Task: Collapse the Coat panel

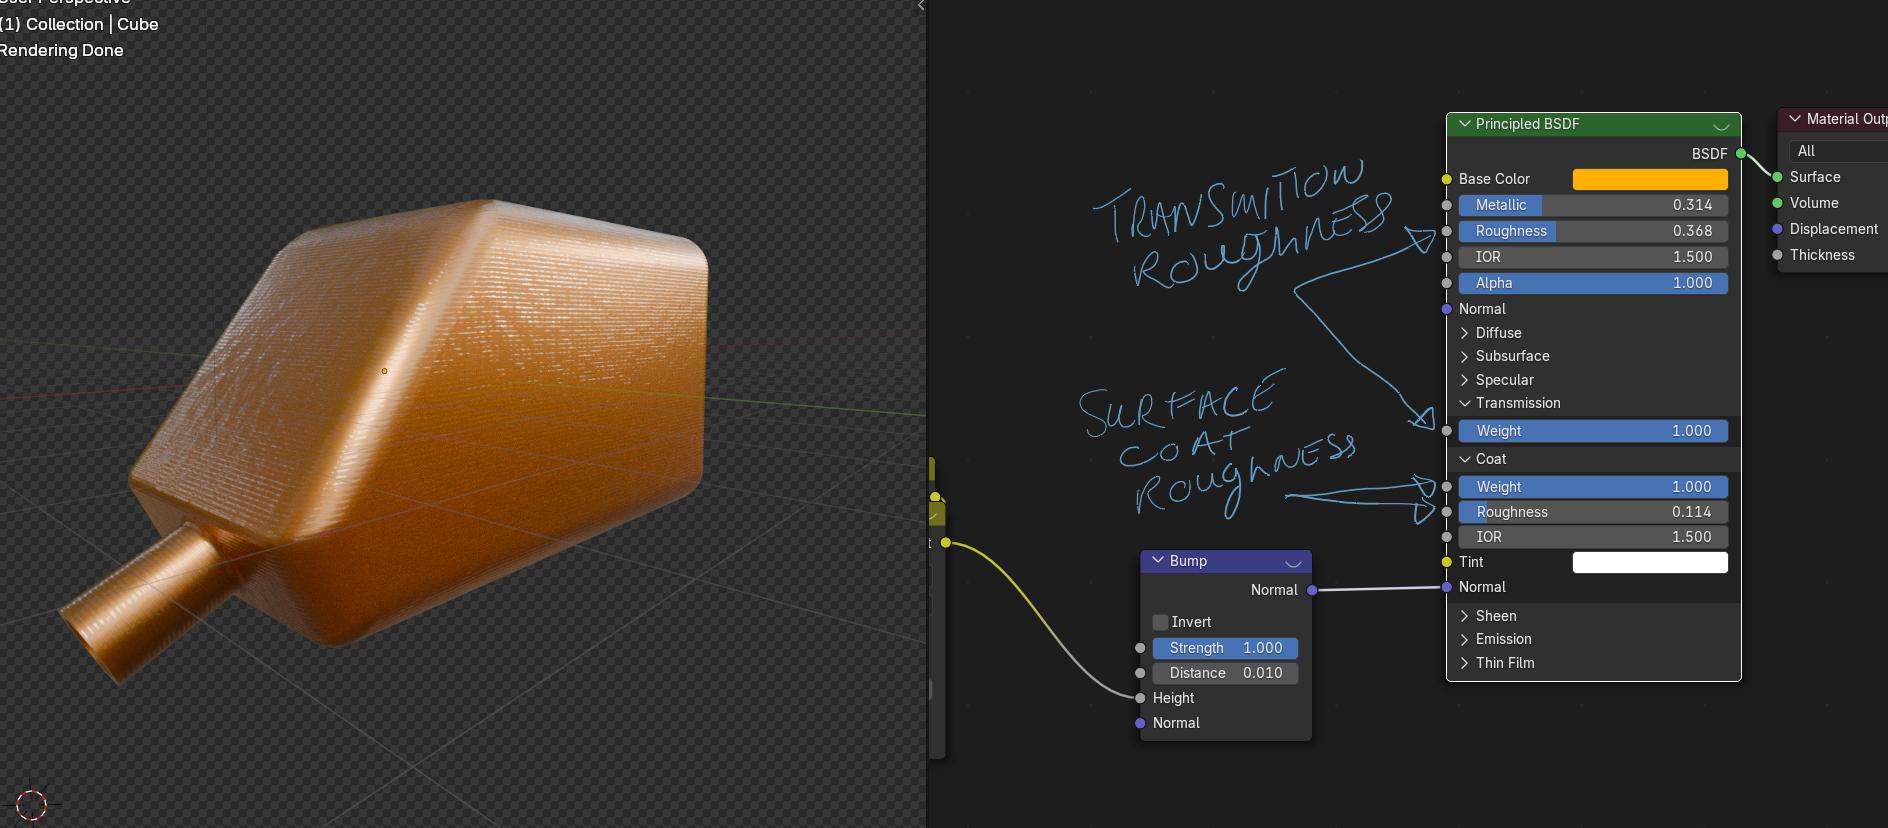Action: click(1465, 459)
